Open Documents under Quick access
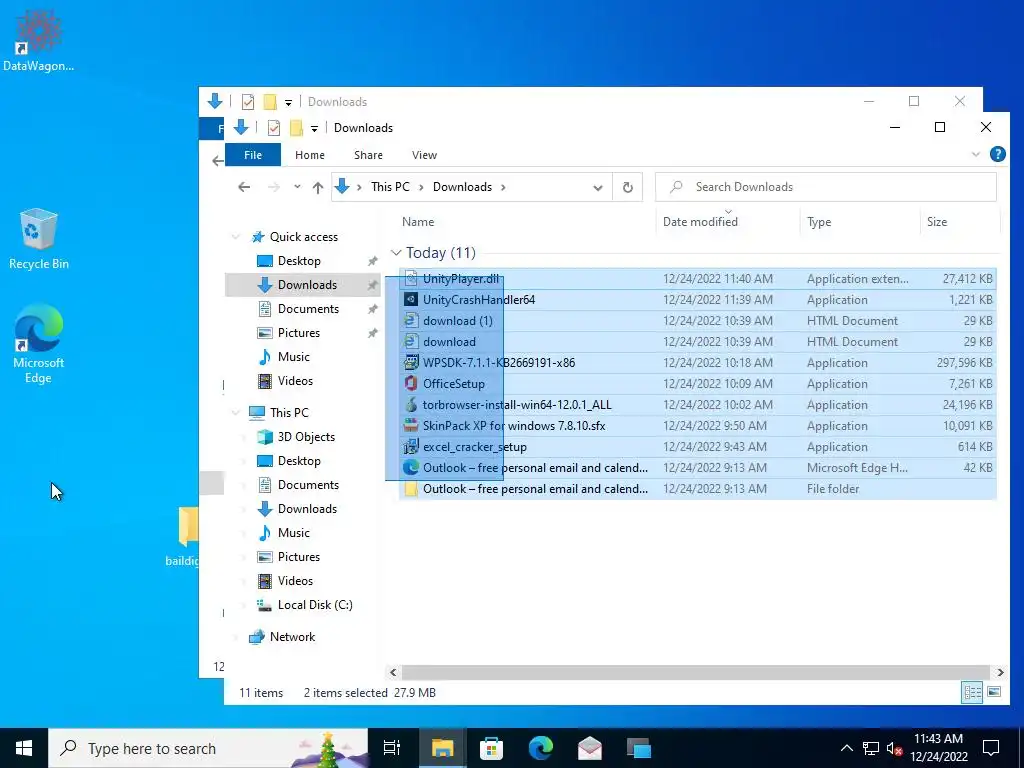1024x768 pixels. [308, 309]
